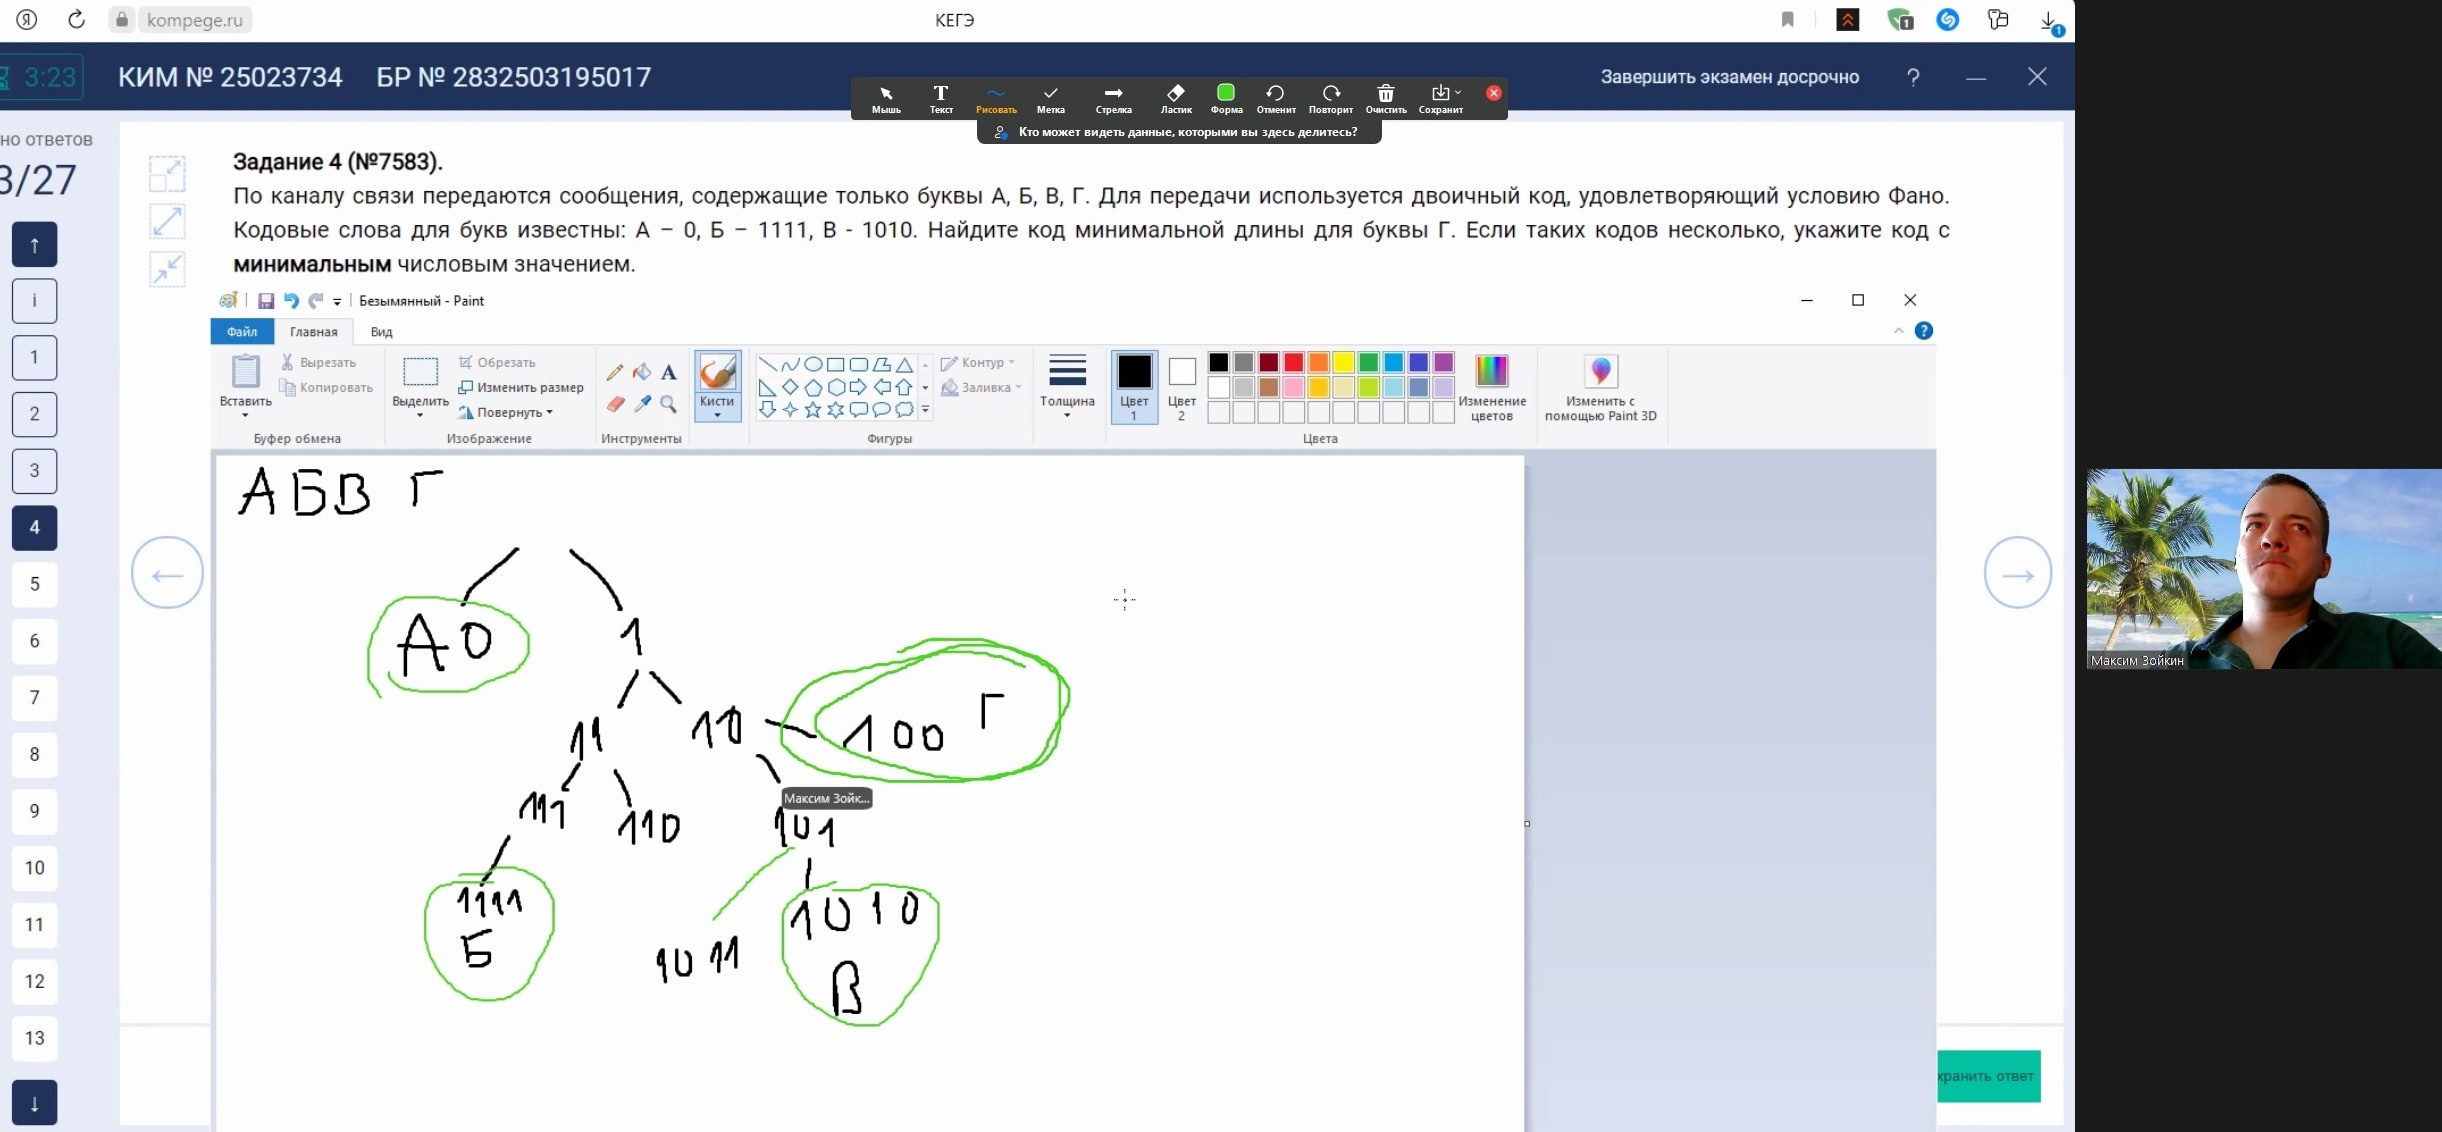Pick the red color swatch
Image resolution: width=2442 pixels, height=1132 pixels.
[1293, 362]
